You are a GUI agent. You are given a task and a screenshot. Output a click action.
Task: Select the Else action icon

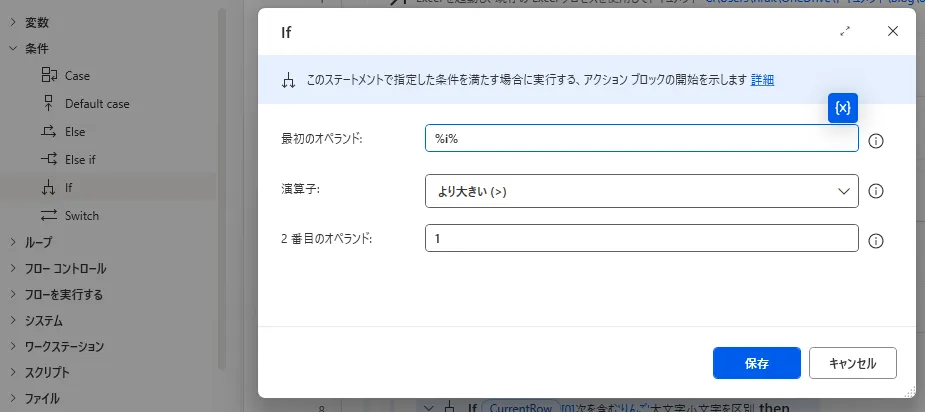pyautogui.click(x=49, y=131)
